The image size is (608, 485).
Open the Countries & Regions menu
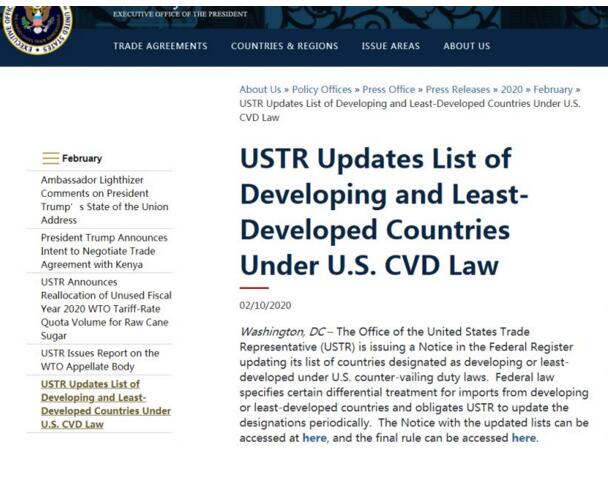pos(284,46)
